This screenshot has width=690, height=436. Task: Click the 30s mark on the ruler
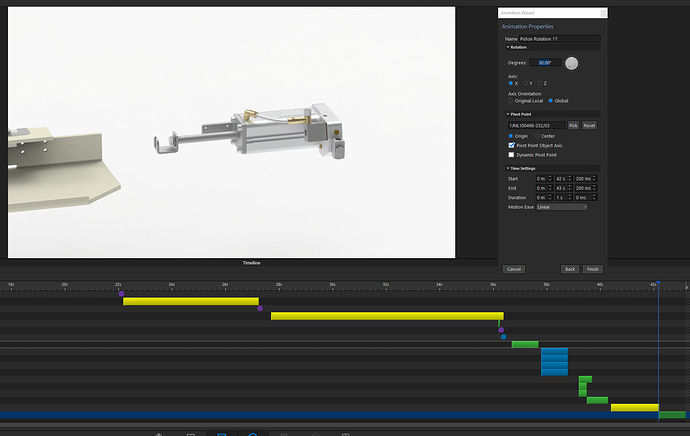[x=332, y=285]
